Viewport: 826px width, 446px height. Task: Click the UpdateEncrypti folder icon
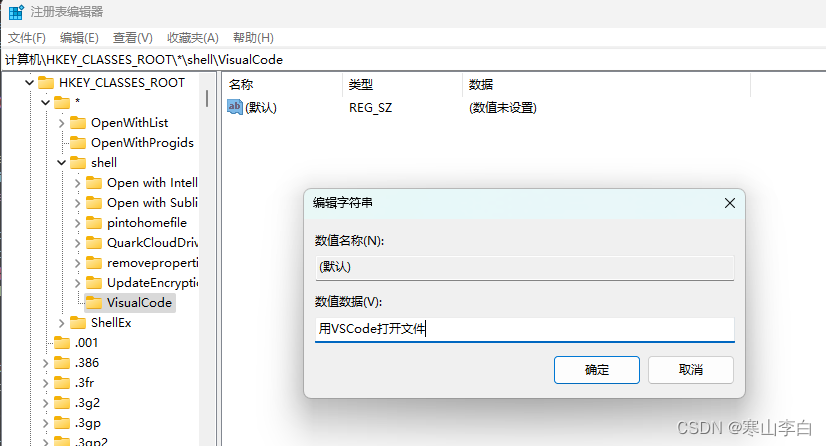click(x=94, y=283)
